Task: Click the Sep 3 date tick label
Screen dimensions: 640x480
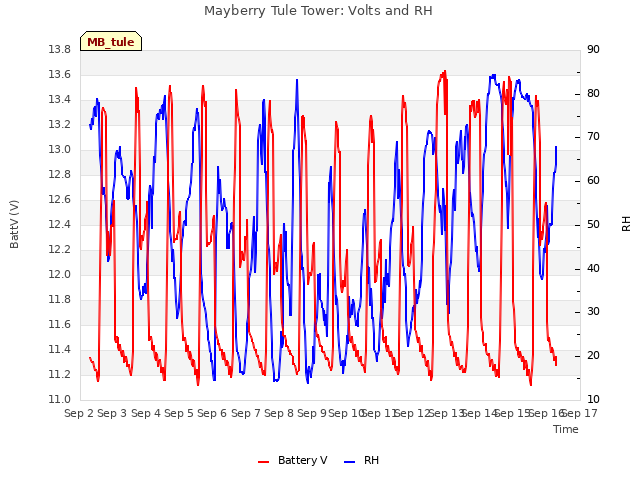Action: coord(112,413)
